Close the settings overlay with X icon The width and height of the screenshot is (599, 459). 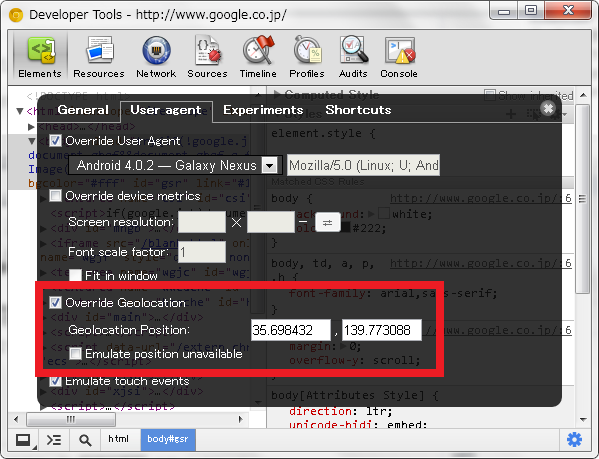point(548,109)
